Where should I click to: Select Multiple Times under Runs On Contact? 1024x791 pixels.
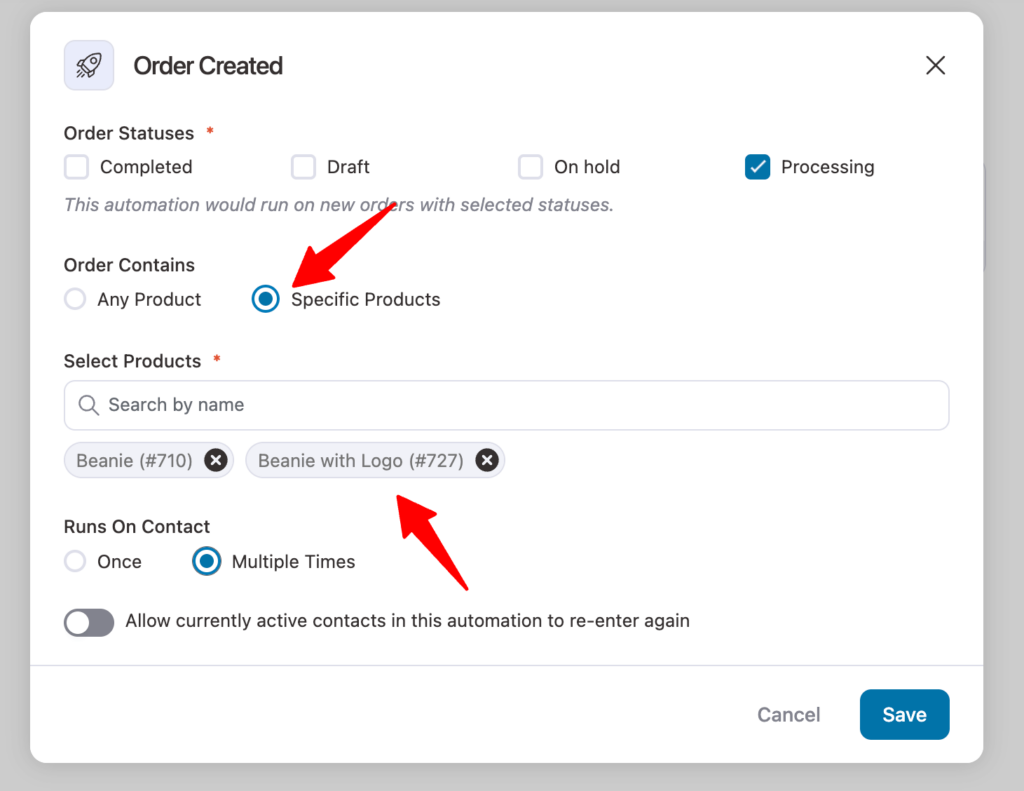(205, 561)
